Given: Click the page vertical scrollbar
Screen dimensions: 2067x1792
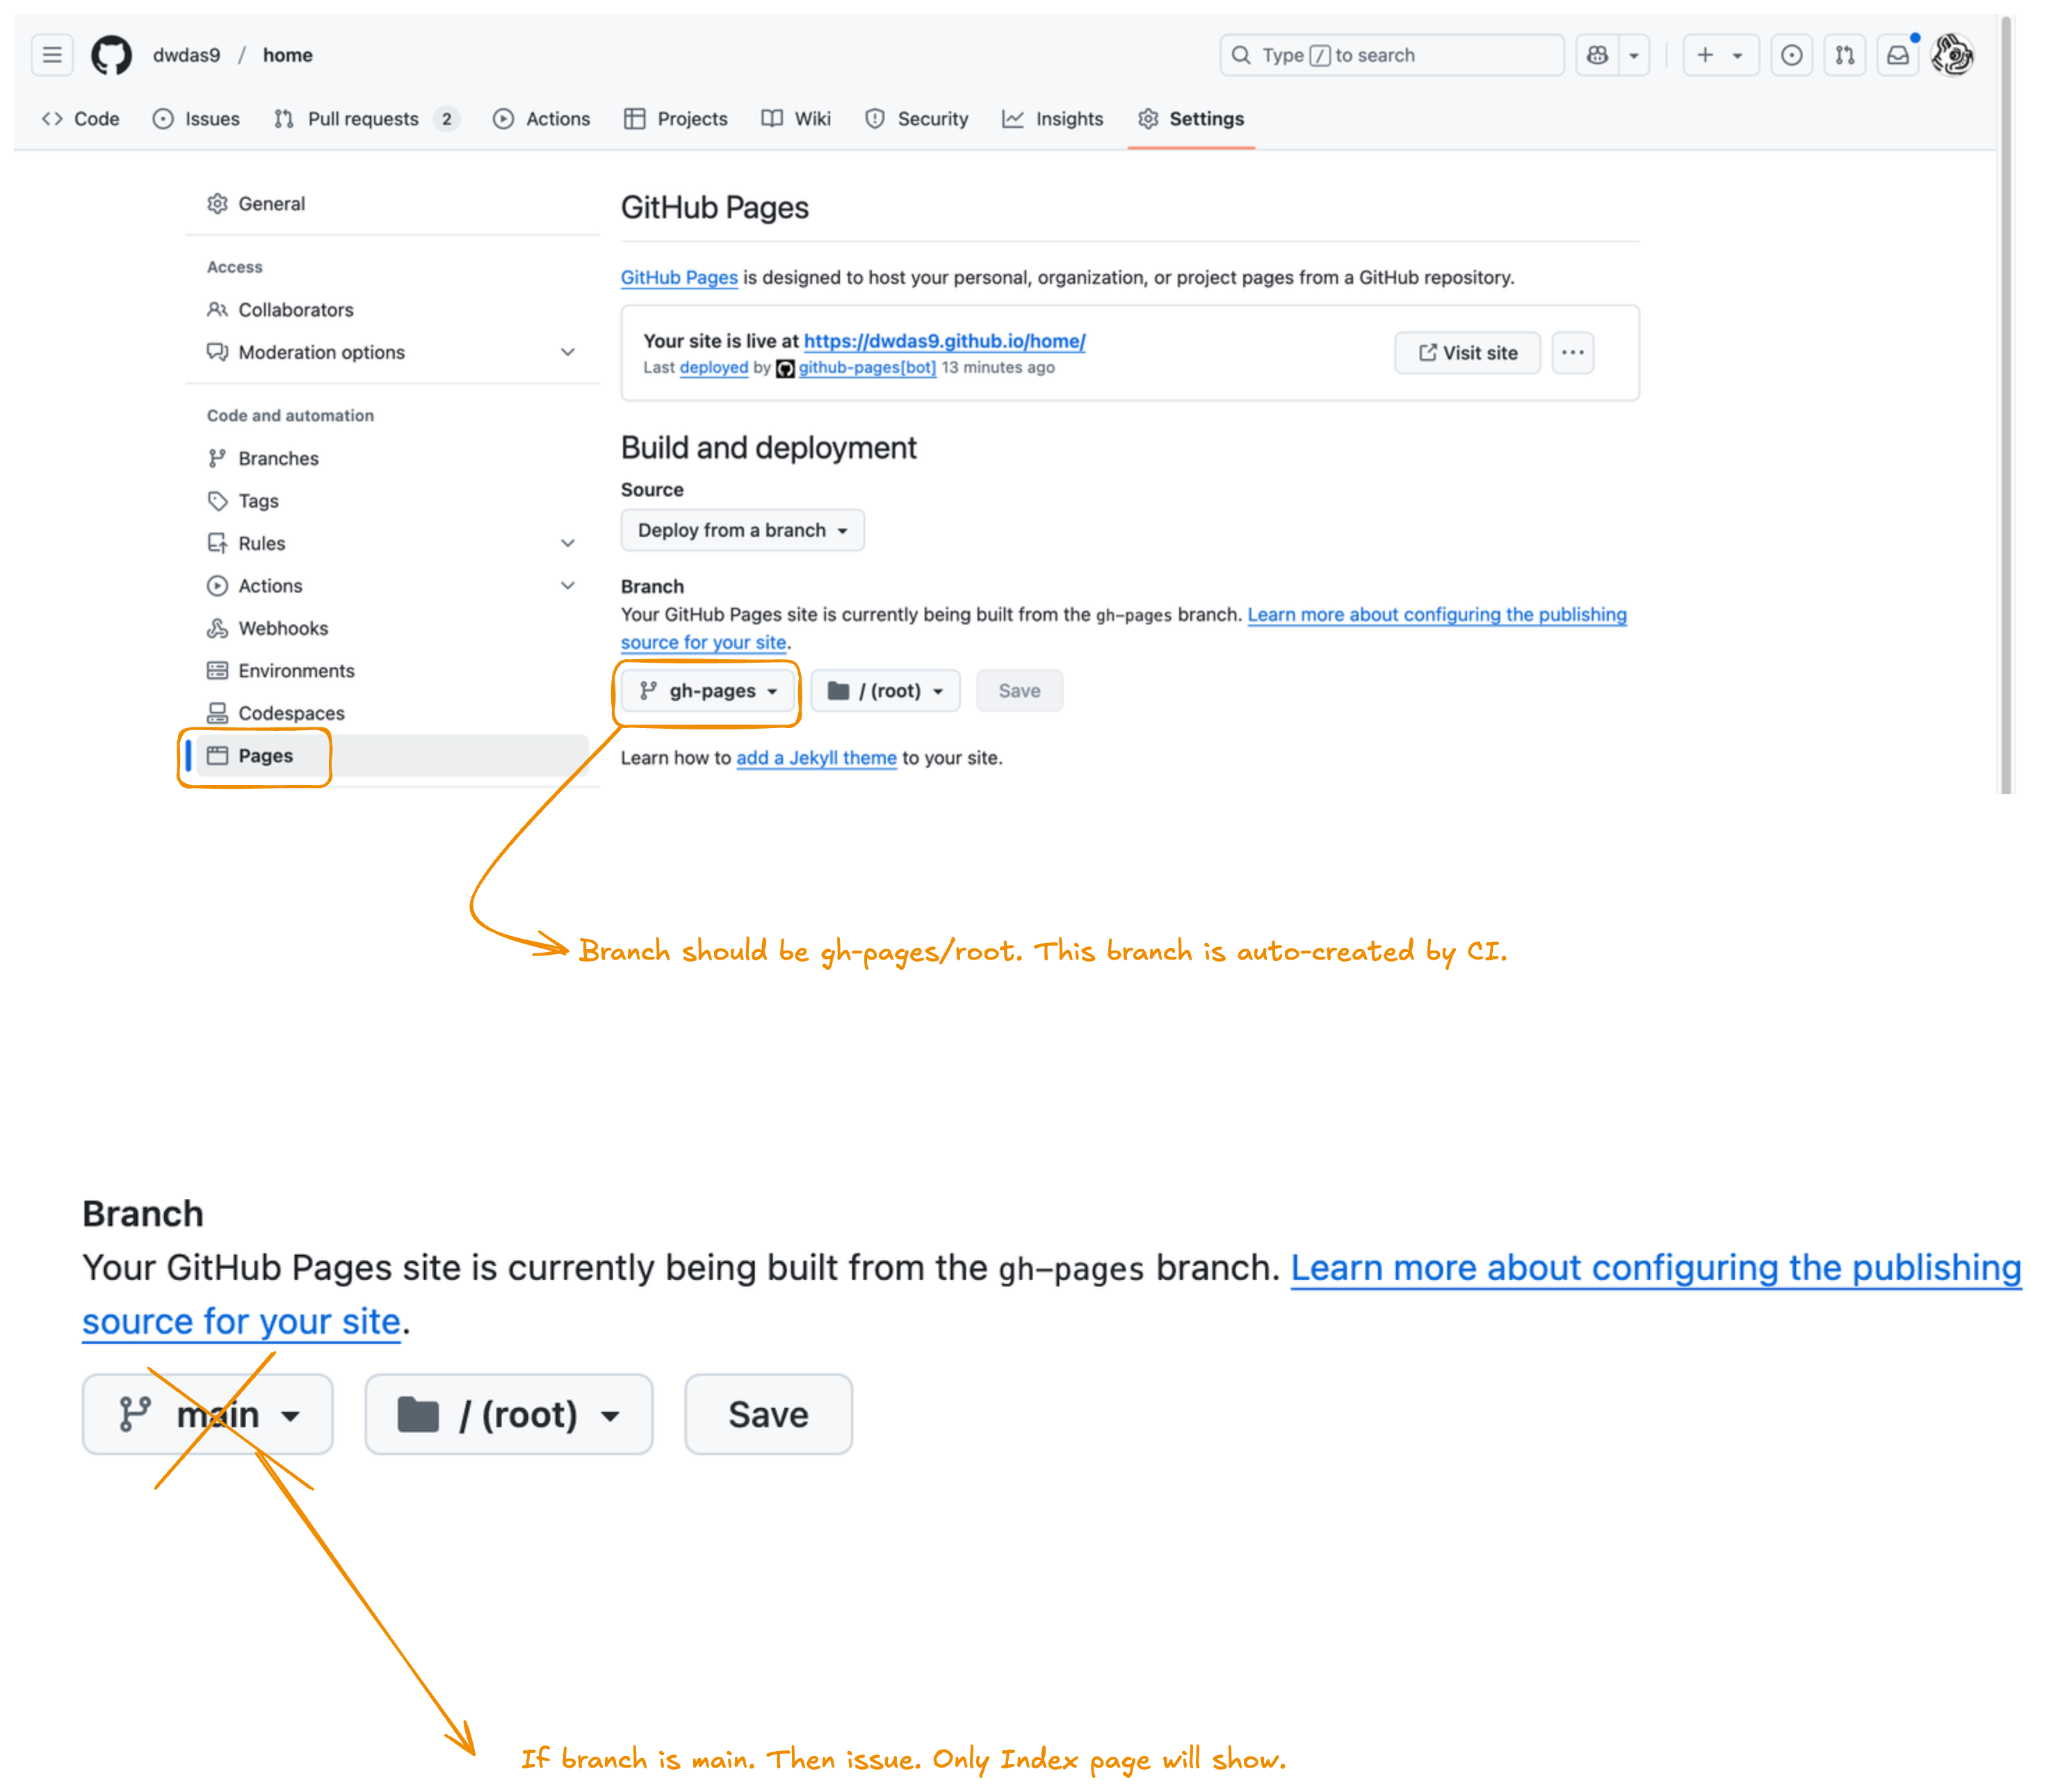Looking at the screenshot, I should 2005,405.
